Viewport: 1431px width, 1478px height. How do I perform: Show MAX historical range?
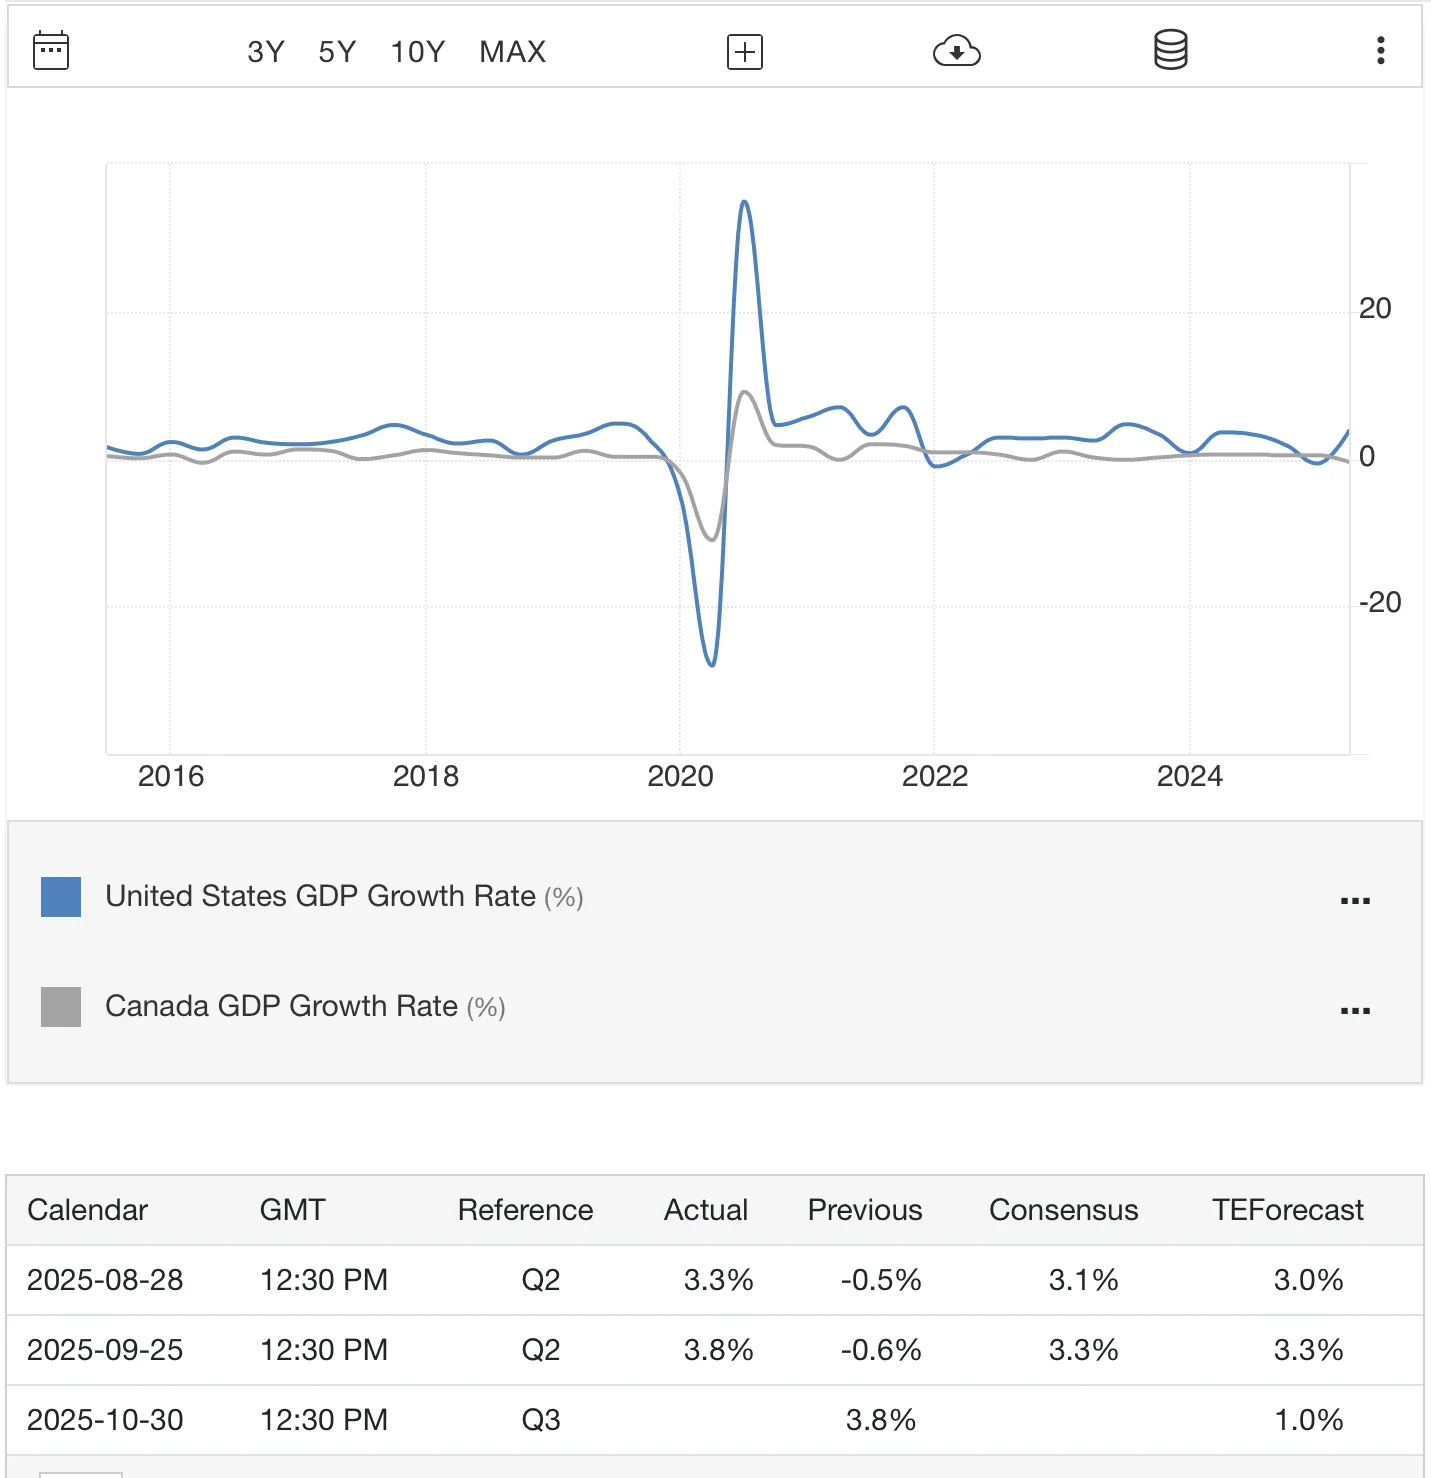512,52
